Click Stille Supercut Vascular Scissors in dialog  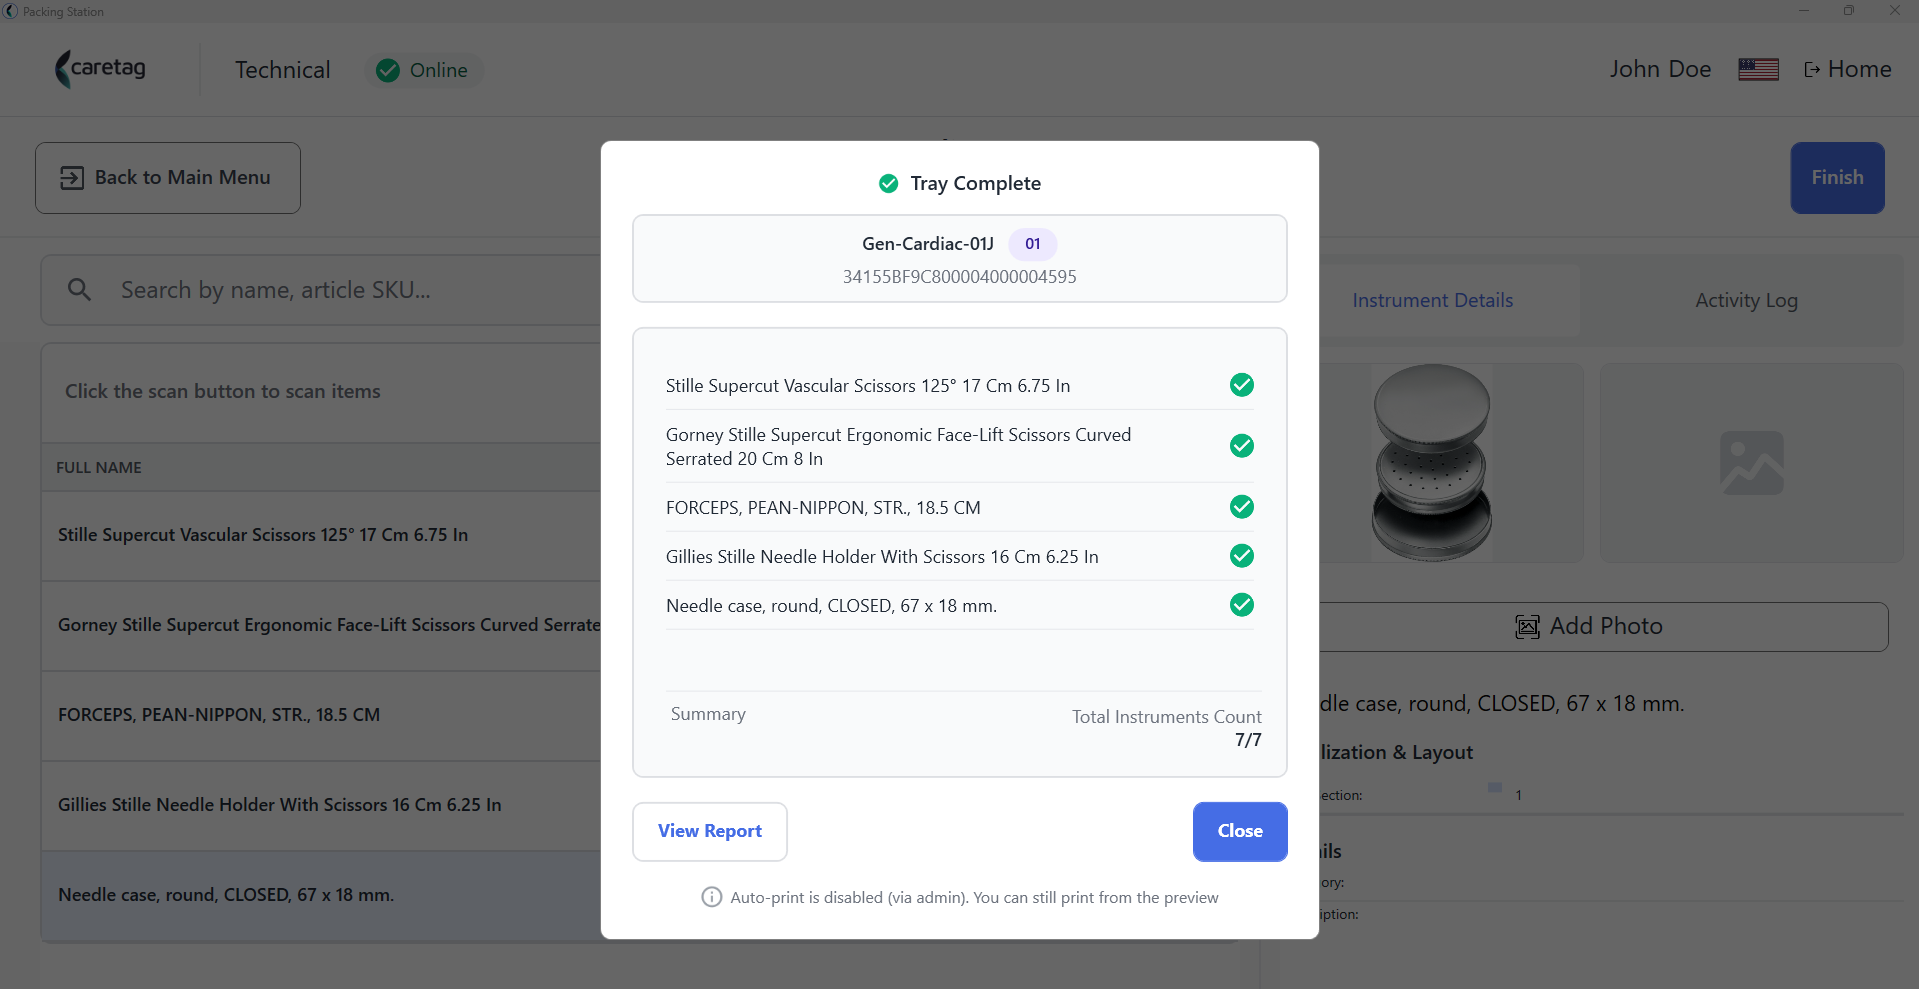pyautogui.click(x=868, y=386)
